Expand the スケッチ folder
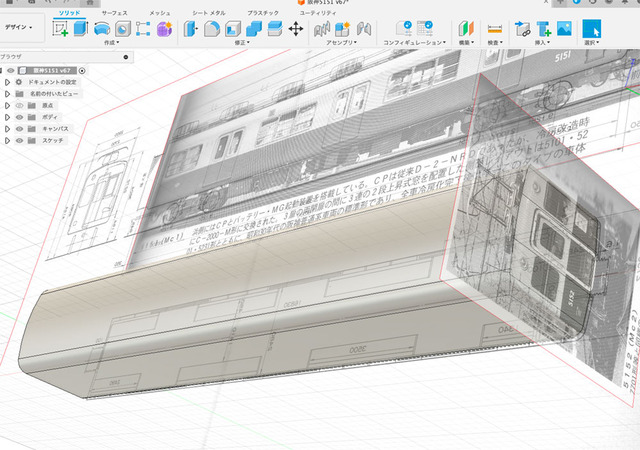This screenshot has width=640, height=450. [x=7, y=140]
